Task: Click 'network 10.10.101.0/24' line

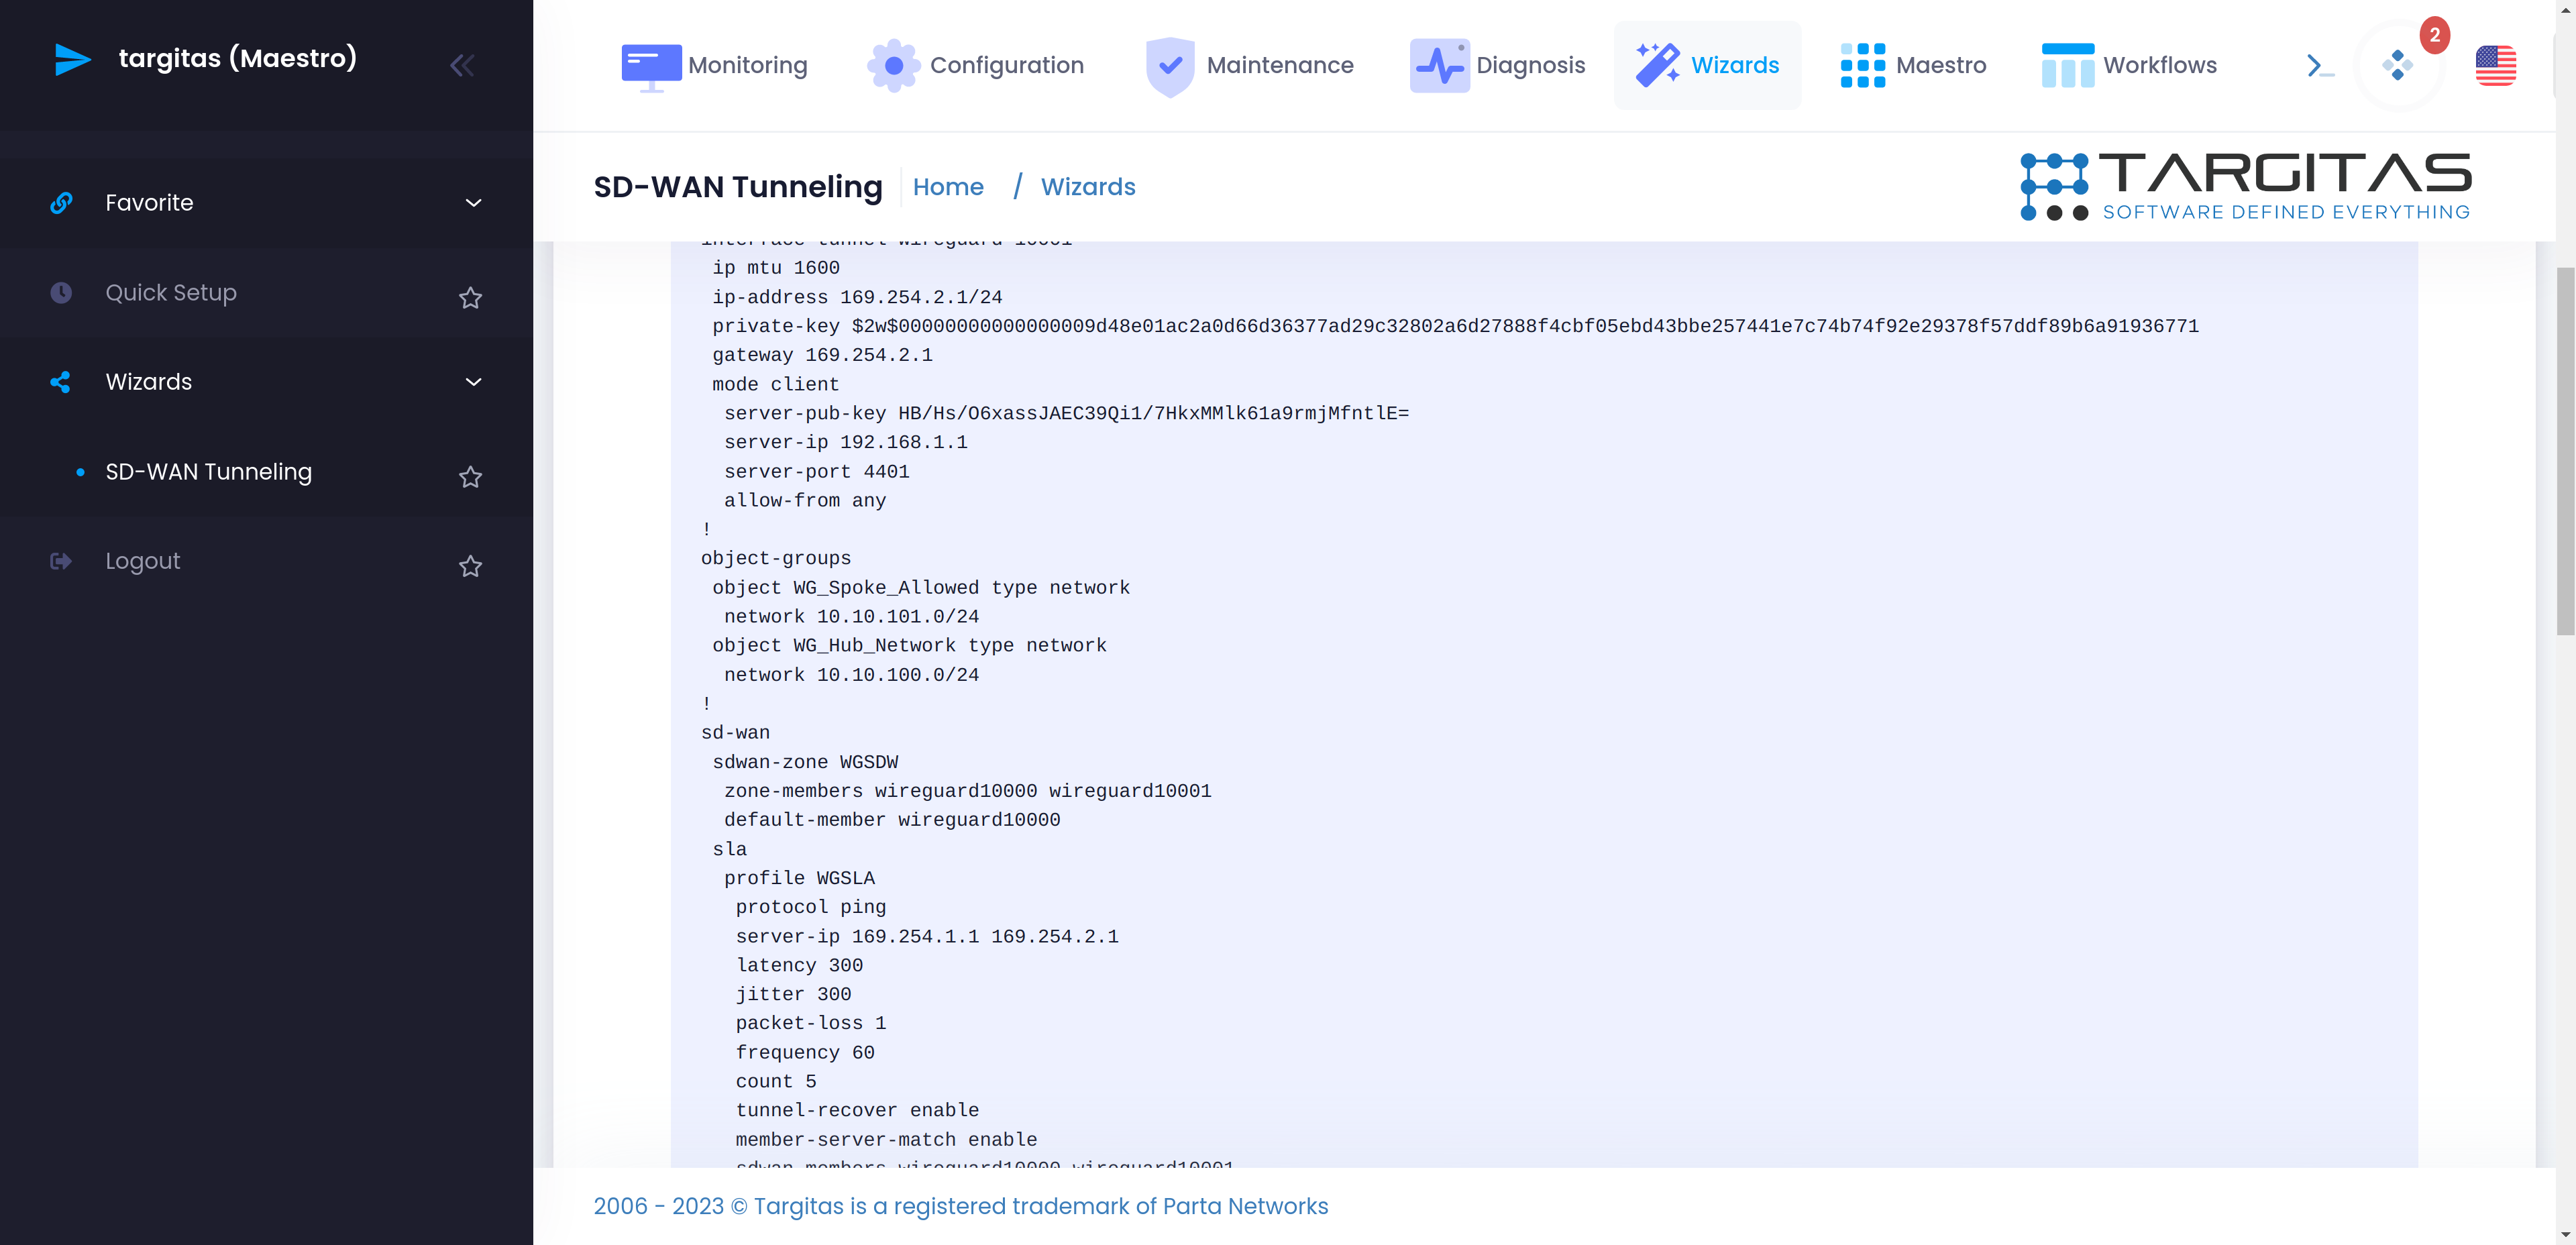Action: (852, 617)
